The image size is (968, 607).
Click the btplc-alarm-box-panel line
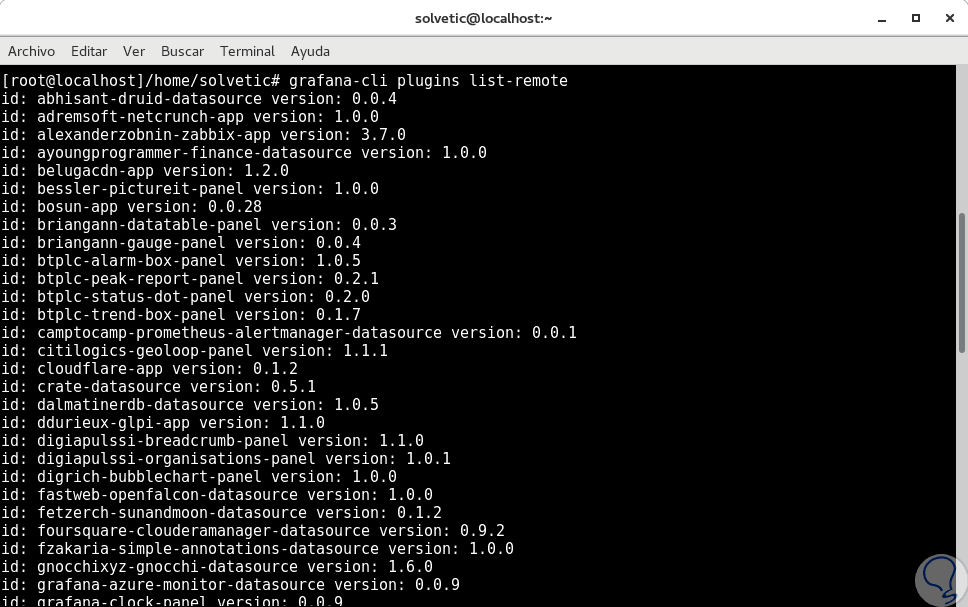181,261
